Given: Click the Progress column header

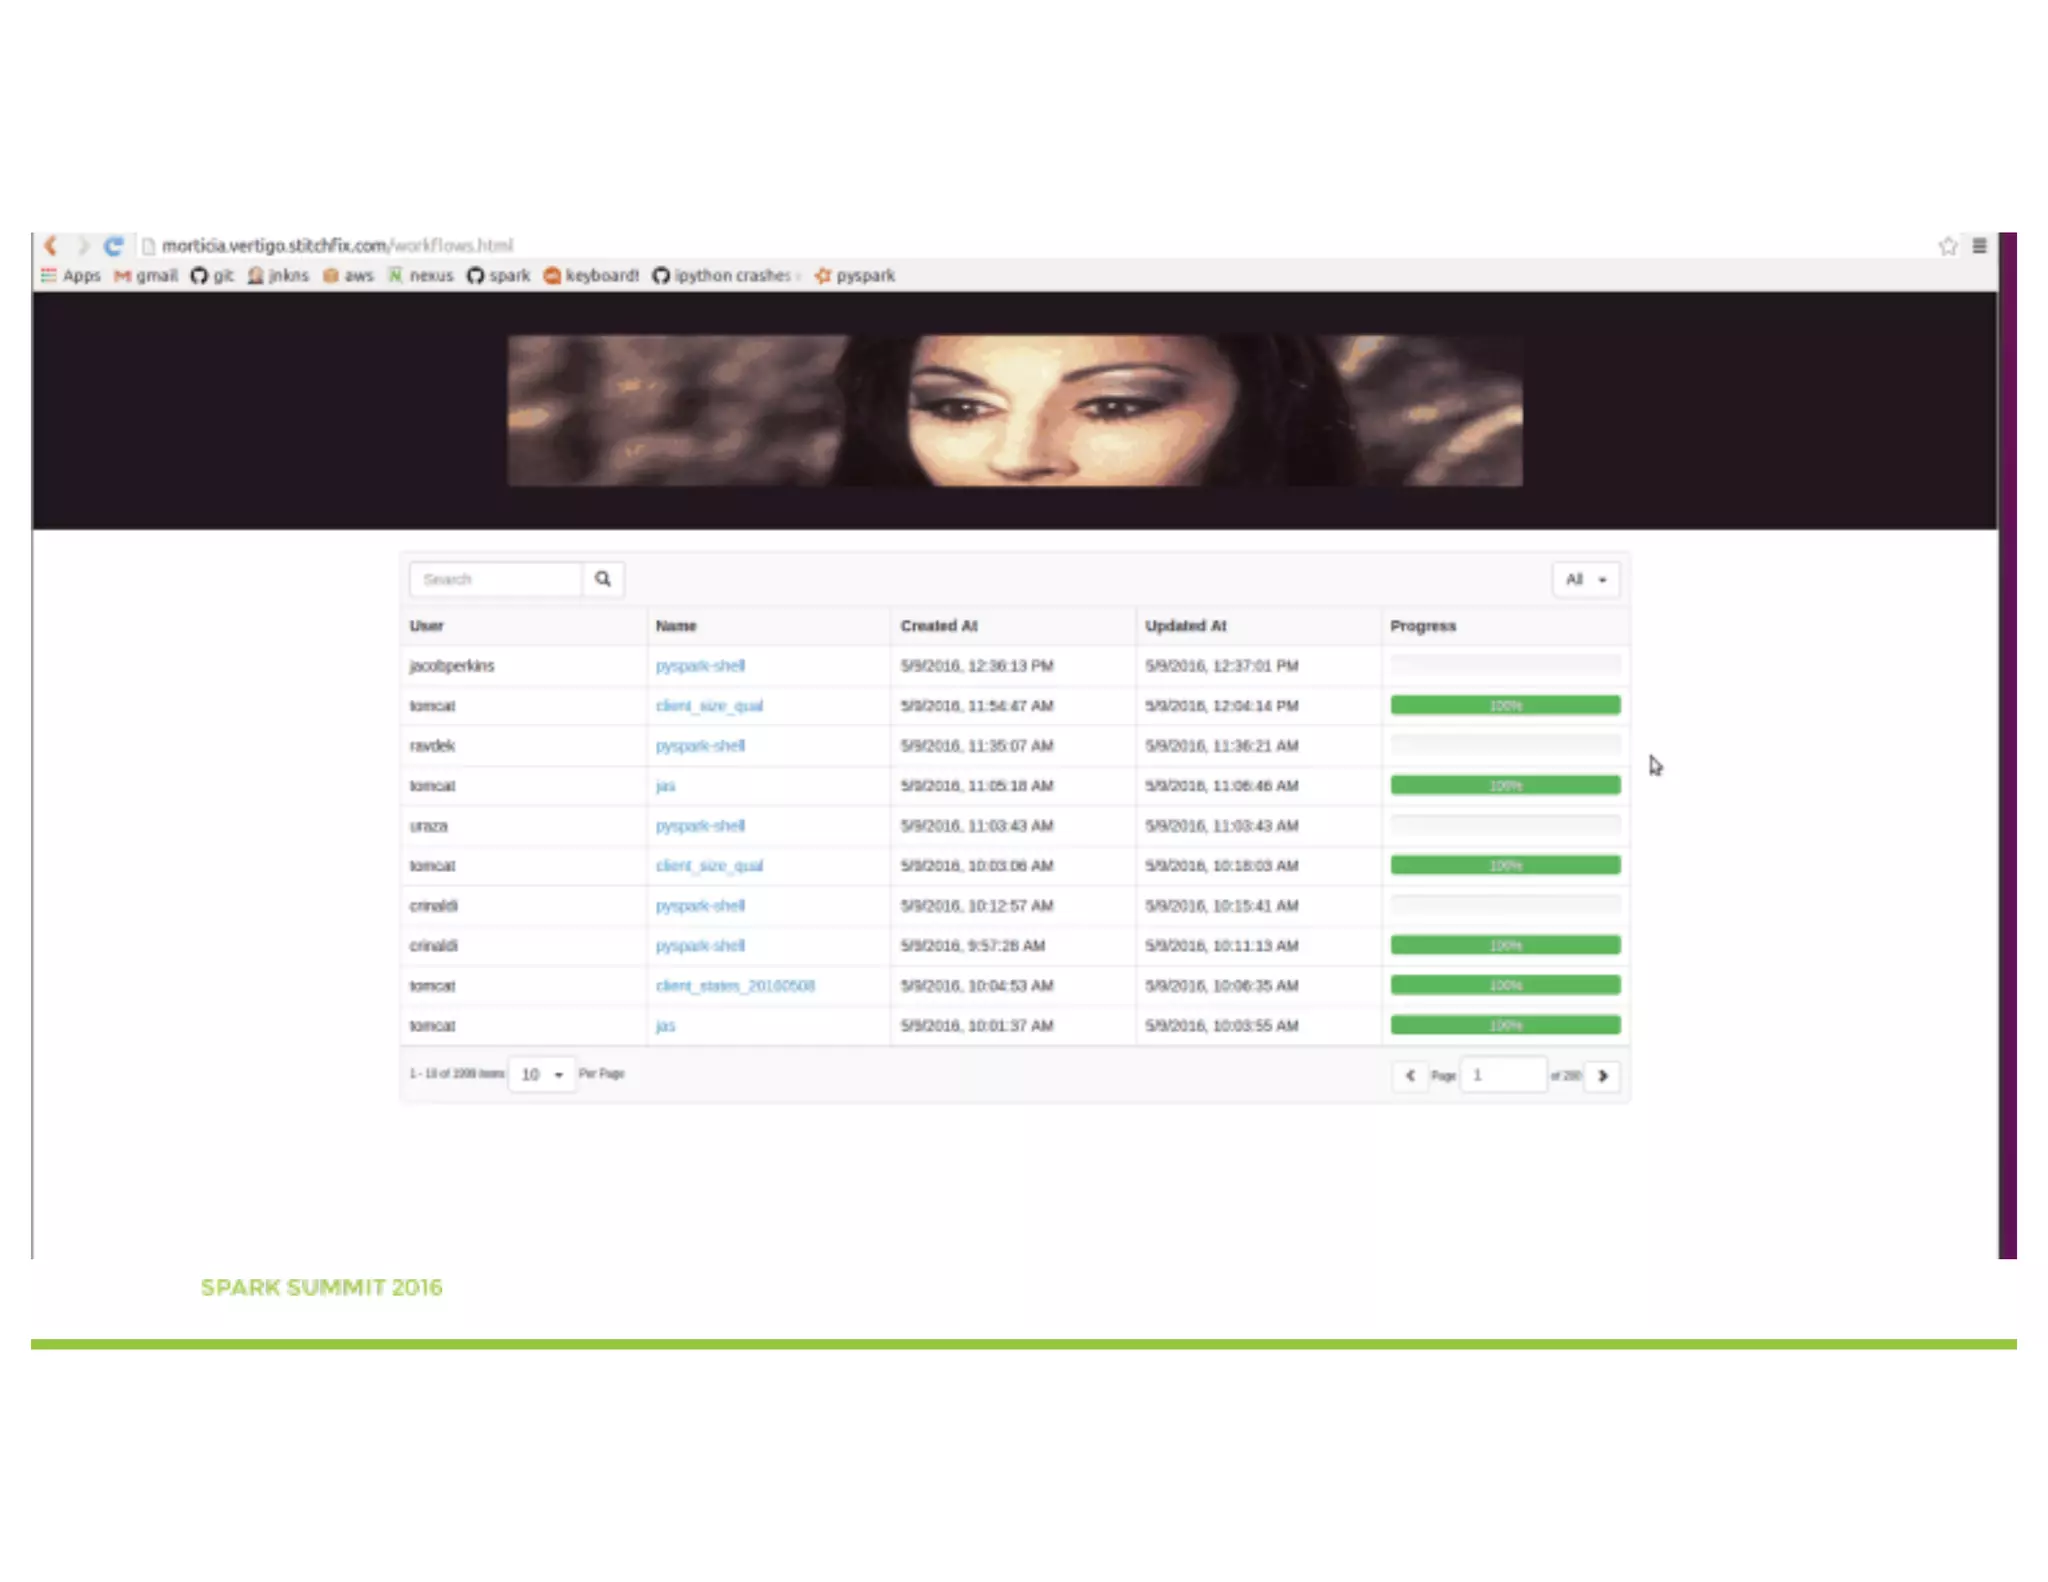Looking at the screenshot, I should [1423, 626].
